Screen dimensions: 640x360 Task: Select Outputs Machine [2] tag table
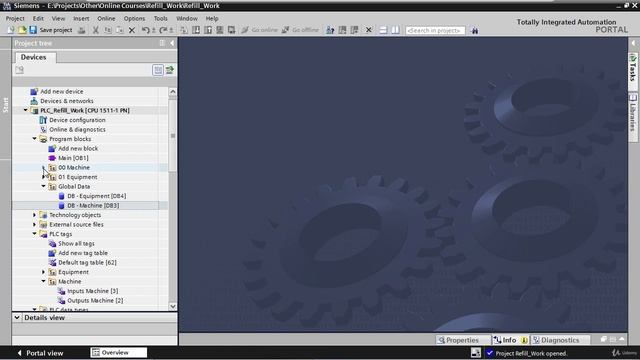[95, 300]
